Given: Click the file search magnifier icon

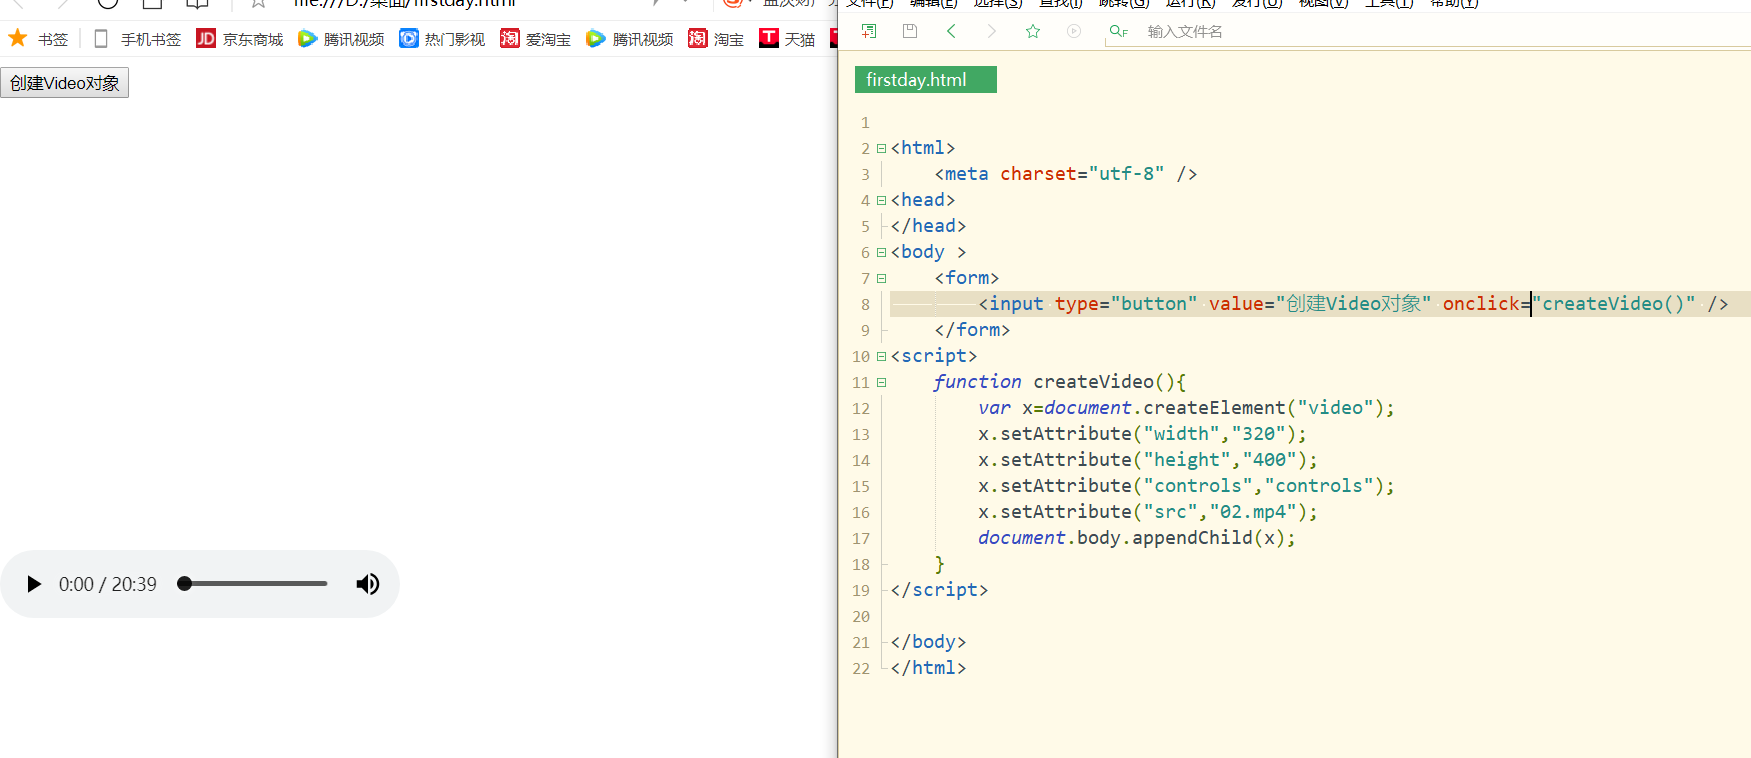Looking at the screenshot, I should [x=1118, y=31].
